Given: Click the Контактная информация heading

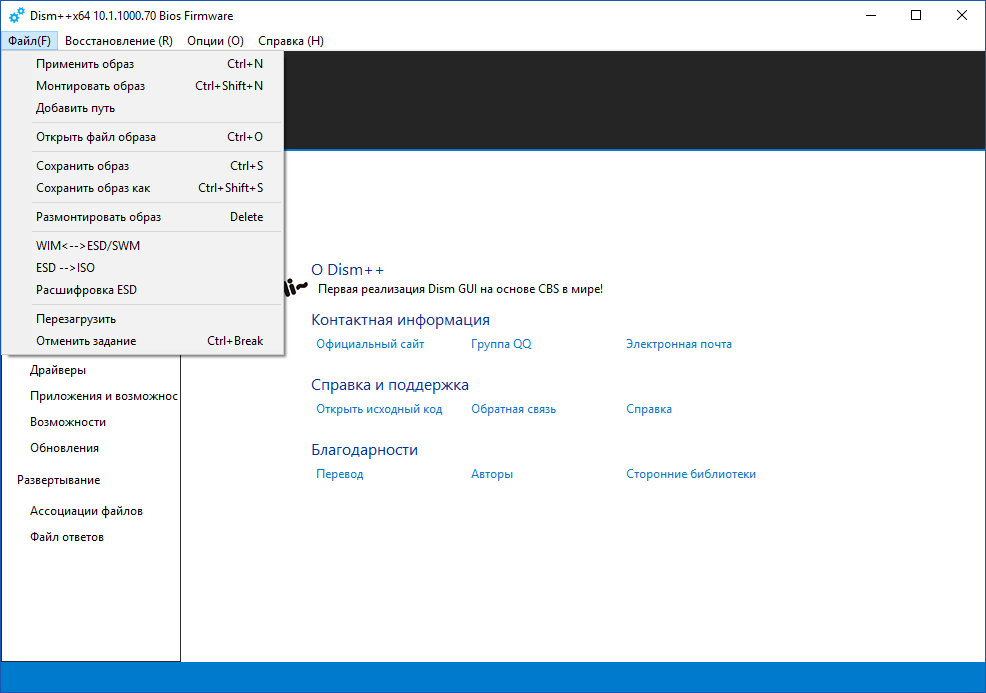Looking at the screenshot, I should click(401, 319).
